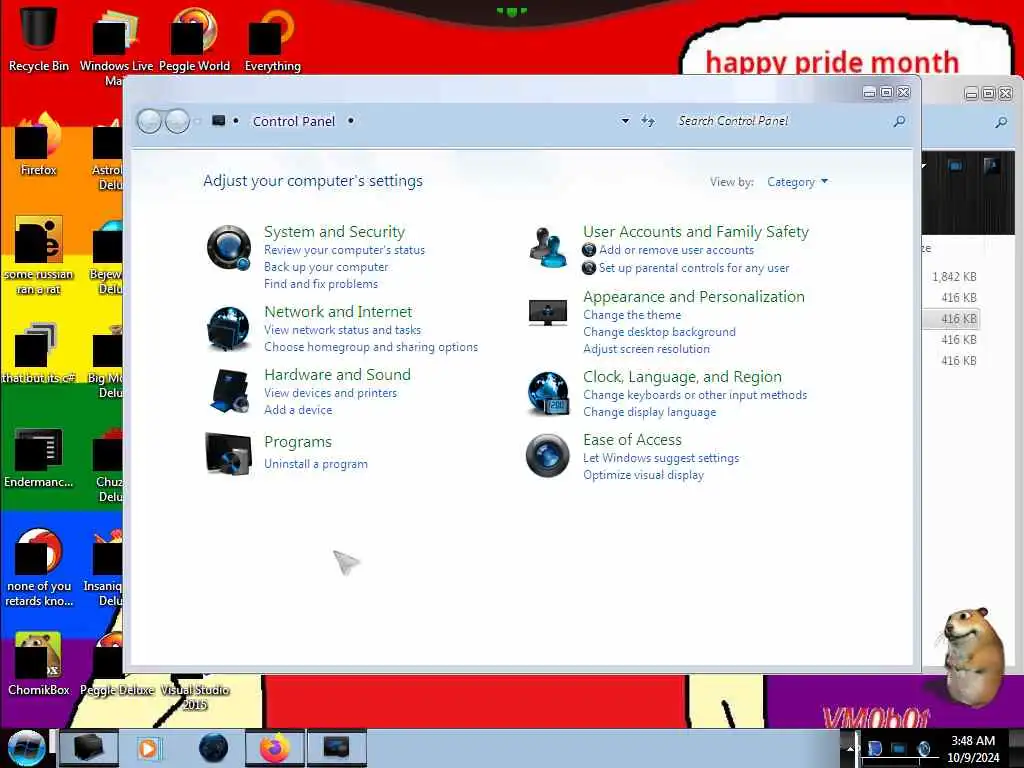Open the Hardware and Sound heading
Screen dimensions: 1024x768
coord(338,374)
